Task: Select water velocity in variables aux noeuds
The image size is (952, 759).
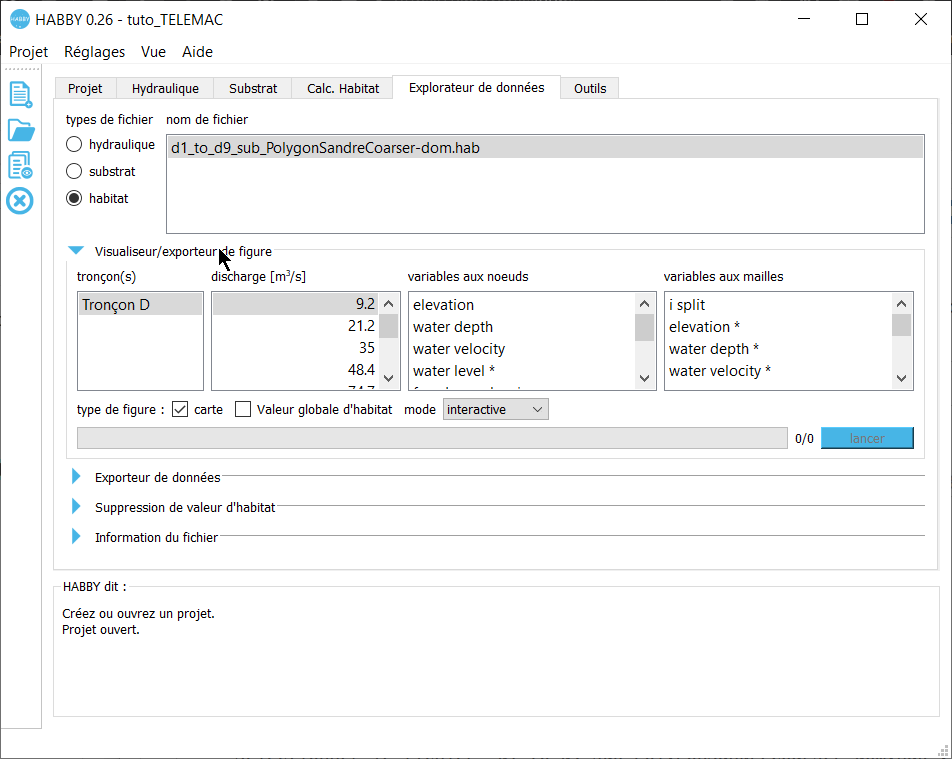Action: click(x=459, y=349)
